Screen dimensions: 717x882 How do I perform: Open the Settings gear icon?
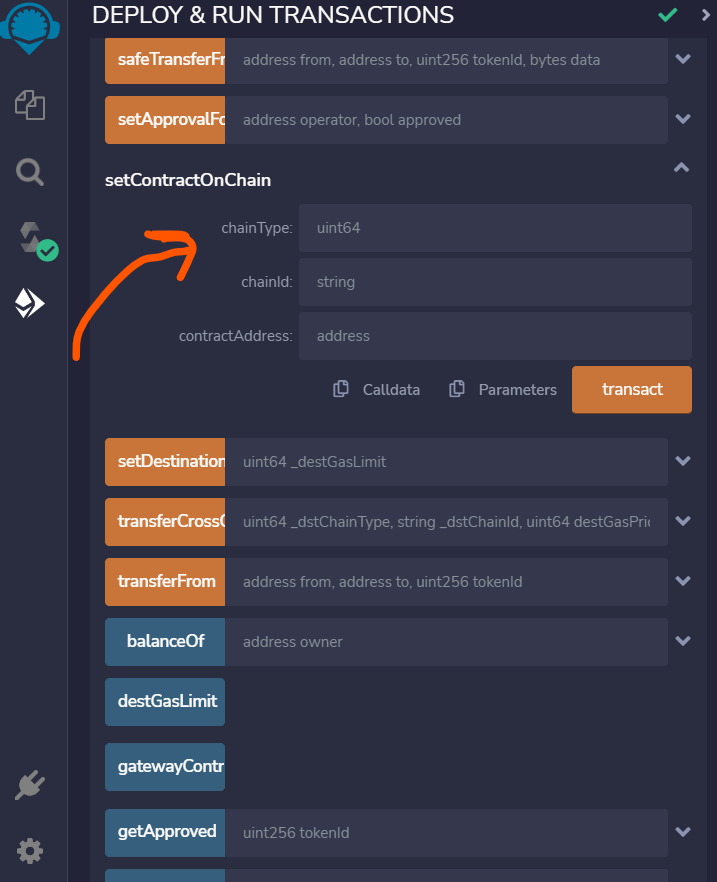(30, 851)
